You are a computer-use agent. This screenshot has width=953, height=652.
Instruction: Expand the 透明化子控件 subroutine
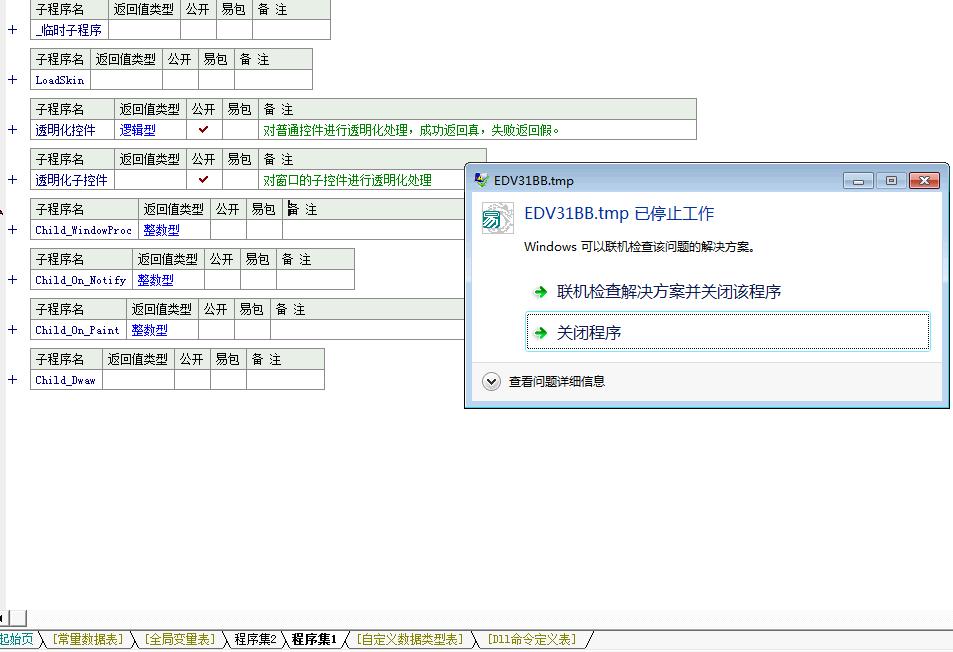[x=12, y=179]
